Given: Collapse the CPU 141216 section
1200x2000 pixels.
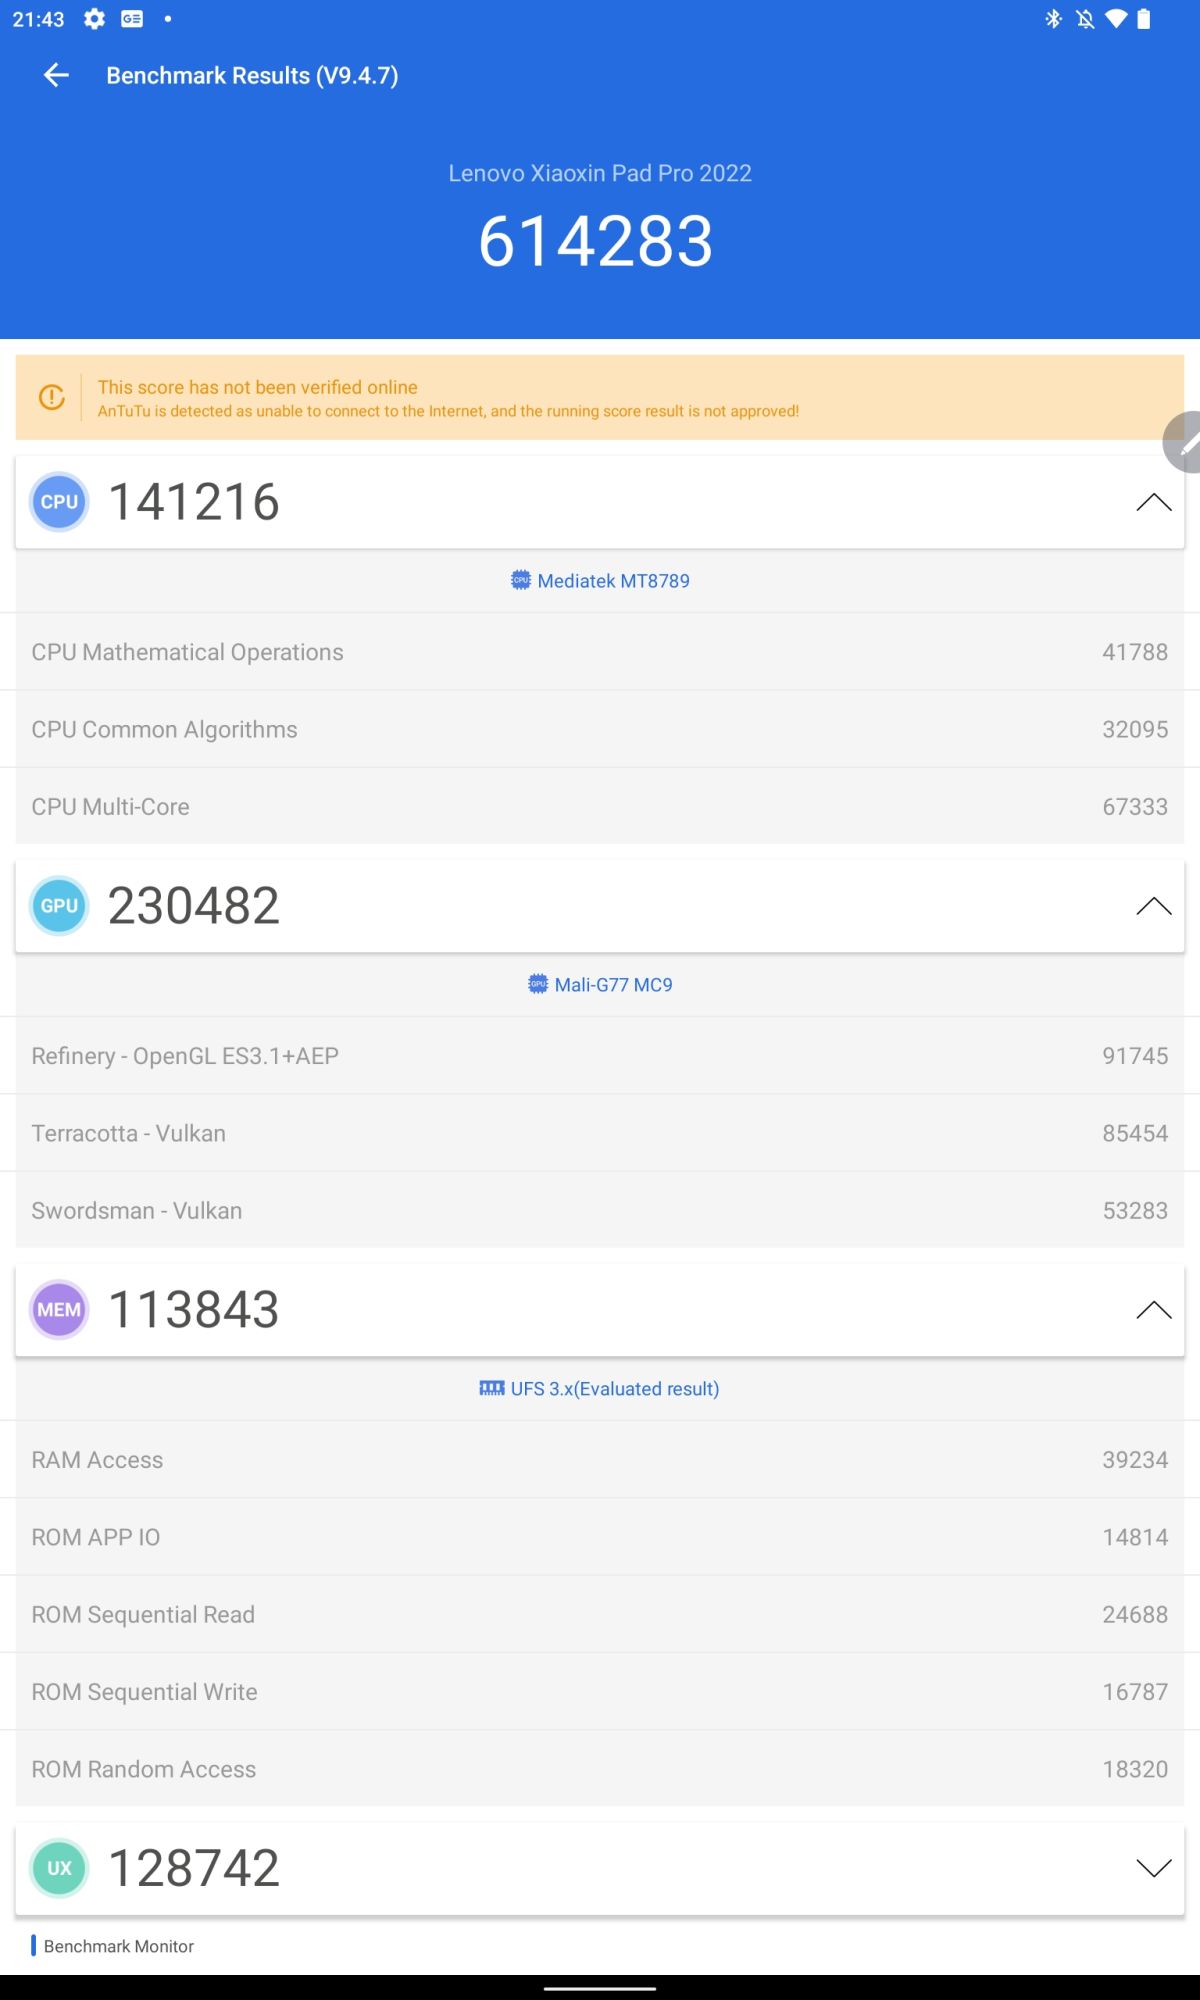Looking at the screenshot, I should click(1154, 502).
